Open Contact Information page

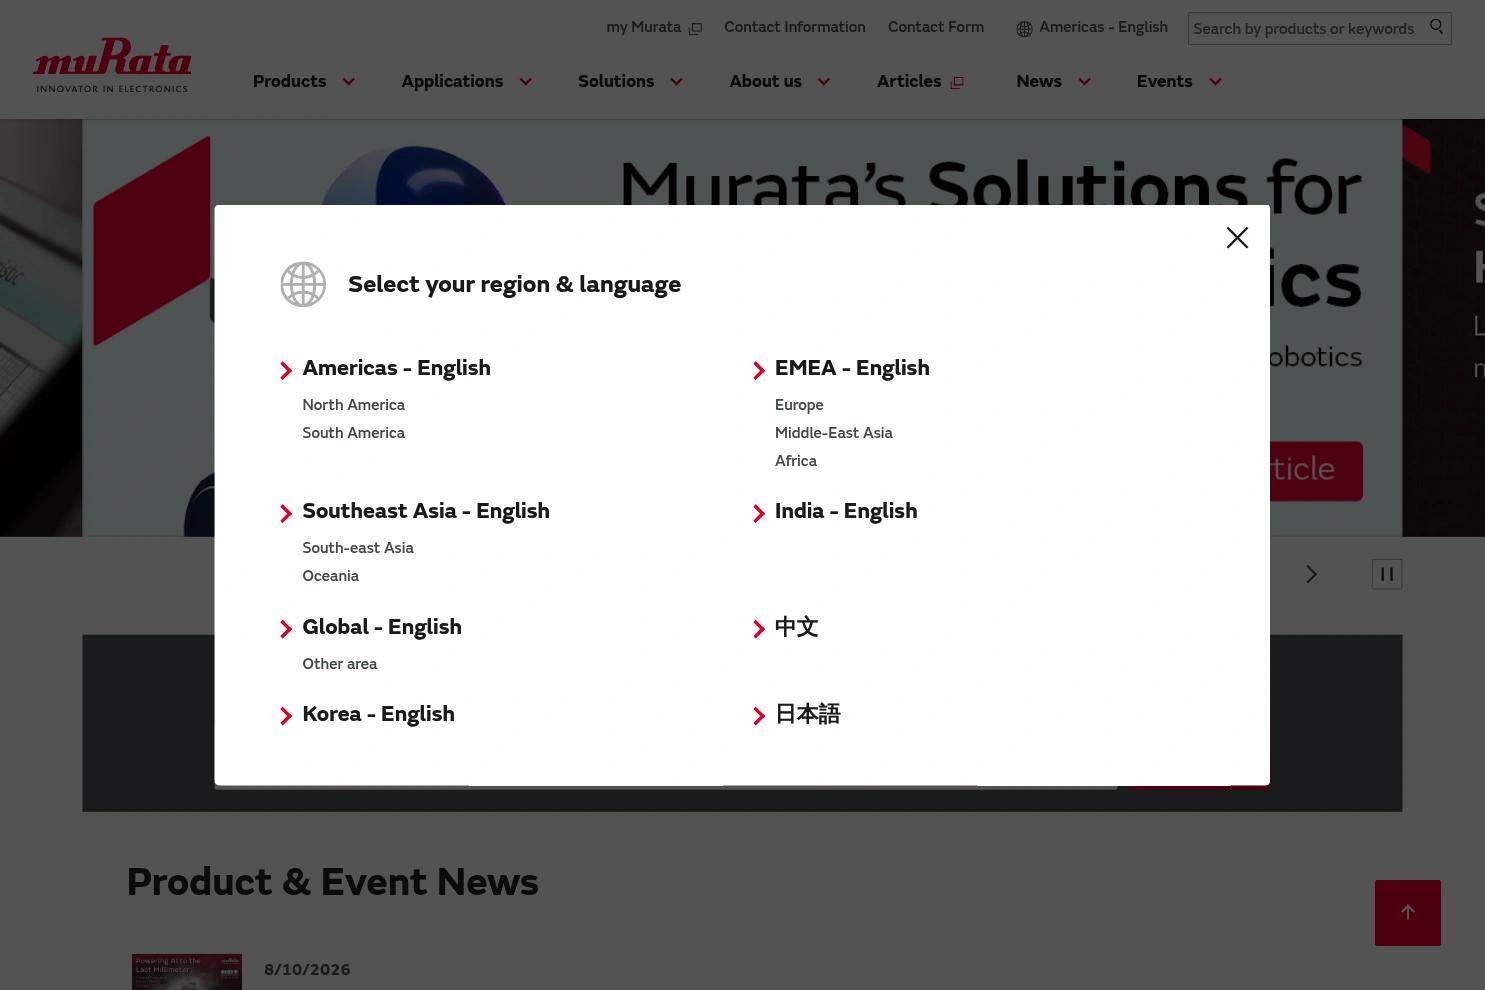[795, 28]
